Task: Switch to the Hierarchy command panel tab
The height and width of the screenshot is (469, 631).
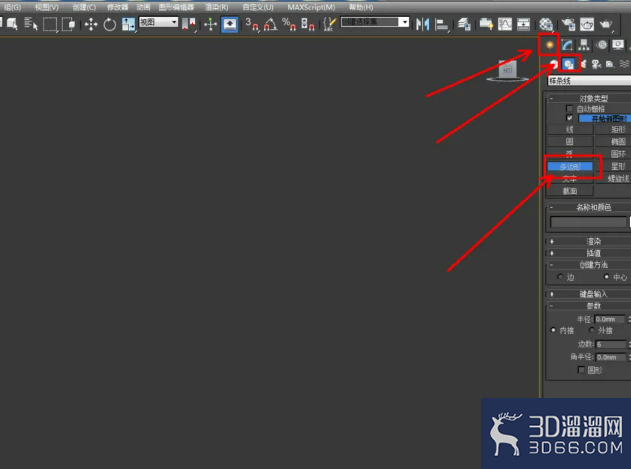Action: coord(584,45)
